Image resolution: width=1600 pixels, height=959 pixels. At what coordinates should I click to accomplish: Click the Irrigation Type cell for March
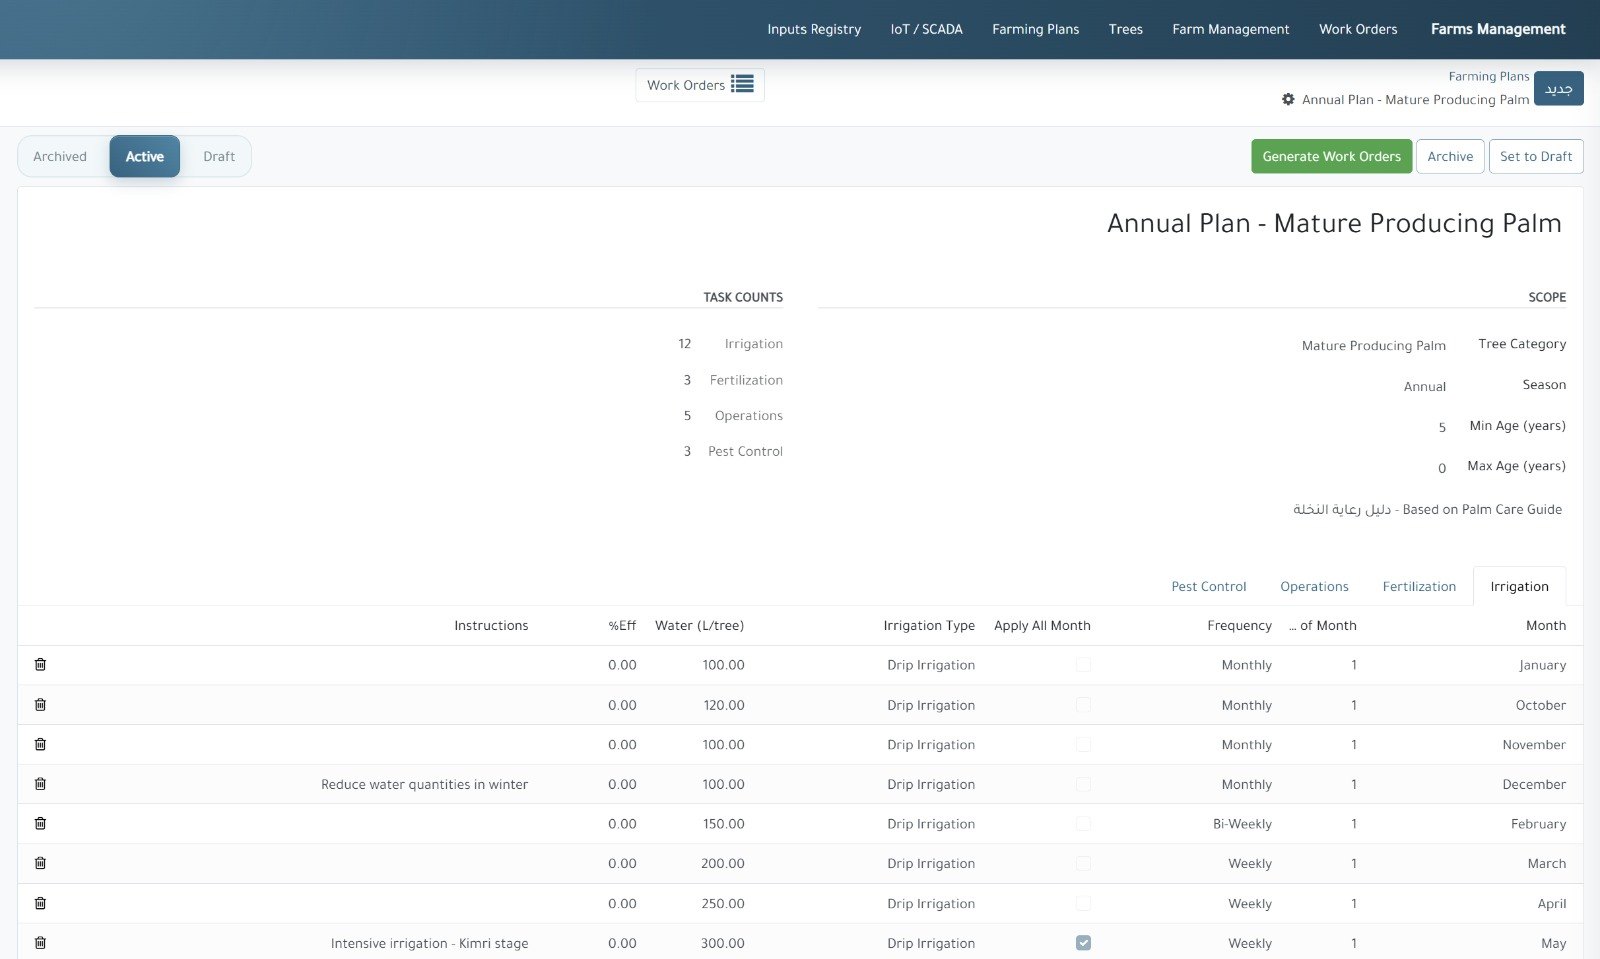pos(931,864)
